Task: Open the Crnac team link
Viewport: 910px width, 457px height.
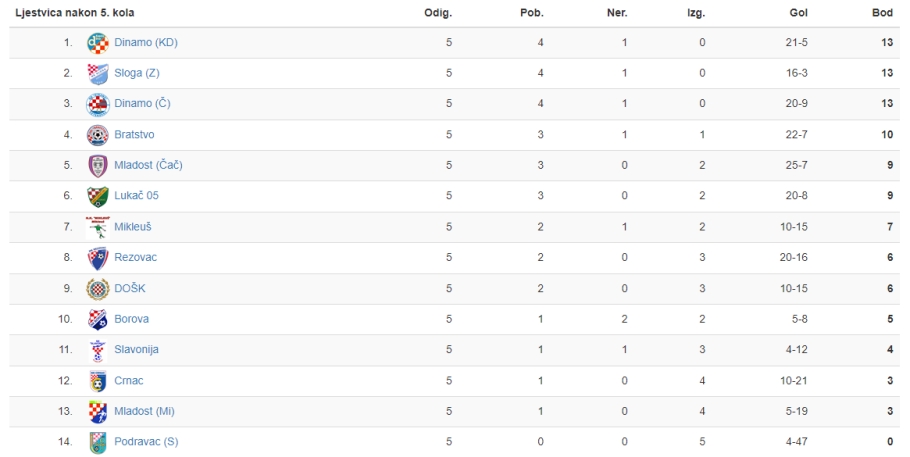Action: [x=129, y=380]
